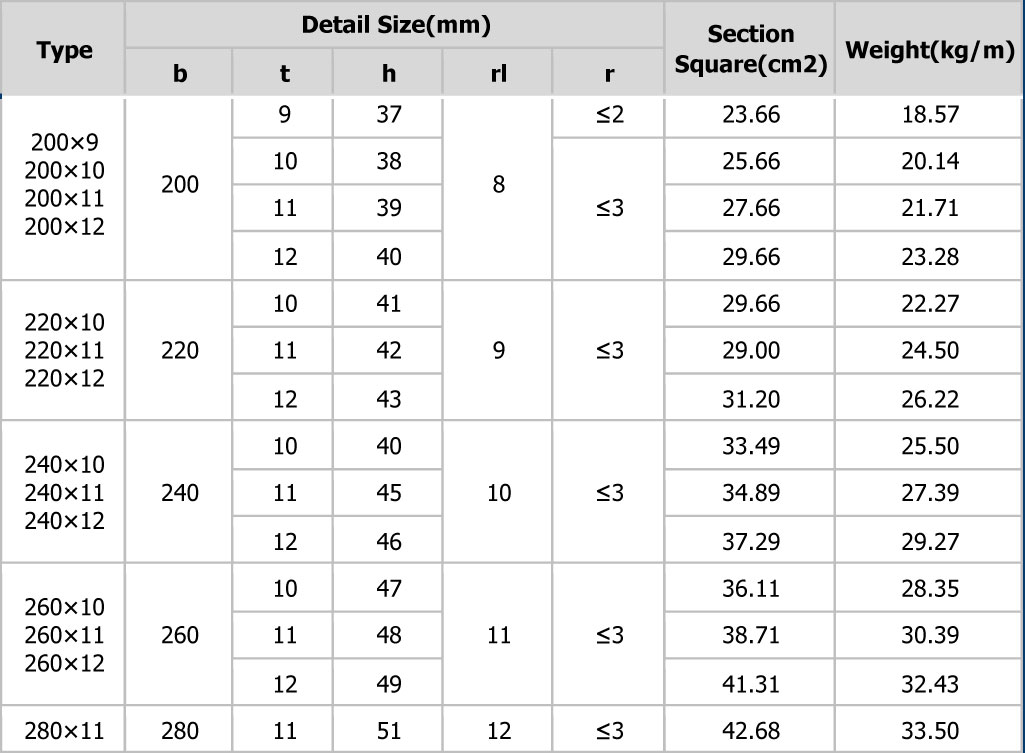
Task: Select the type cell listing 200×9 to 200×12
Action: tap(63, 185)
